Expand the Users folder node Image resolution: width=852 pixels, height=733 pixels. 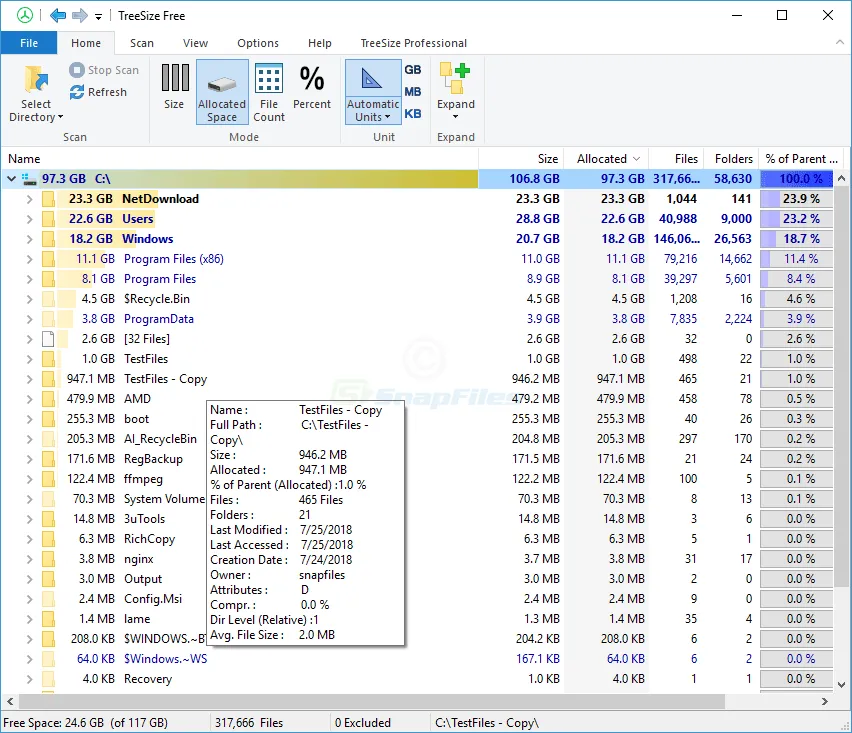(29, 219)
